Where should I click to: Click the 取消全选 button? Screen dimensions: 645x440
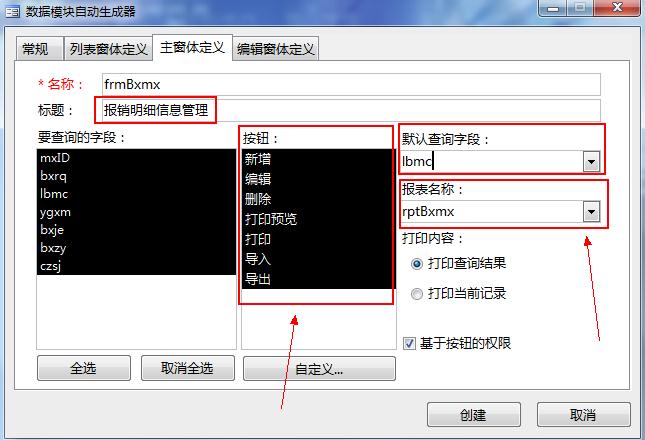click(188, 368)
